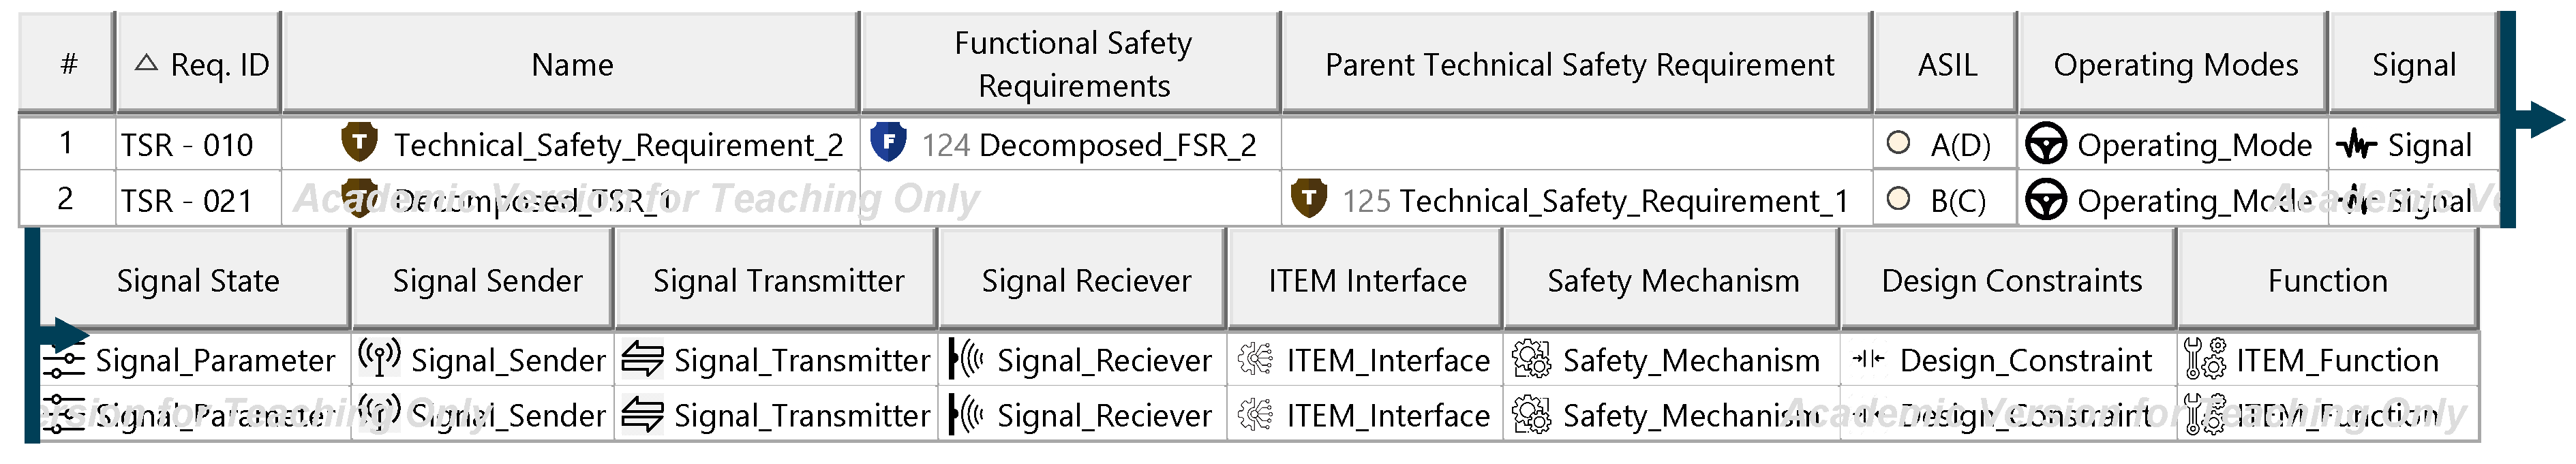
Task: Click the arrows icon beside first Signal_Transmitter
Action: tap(642, 359)
